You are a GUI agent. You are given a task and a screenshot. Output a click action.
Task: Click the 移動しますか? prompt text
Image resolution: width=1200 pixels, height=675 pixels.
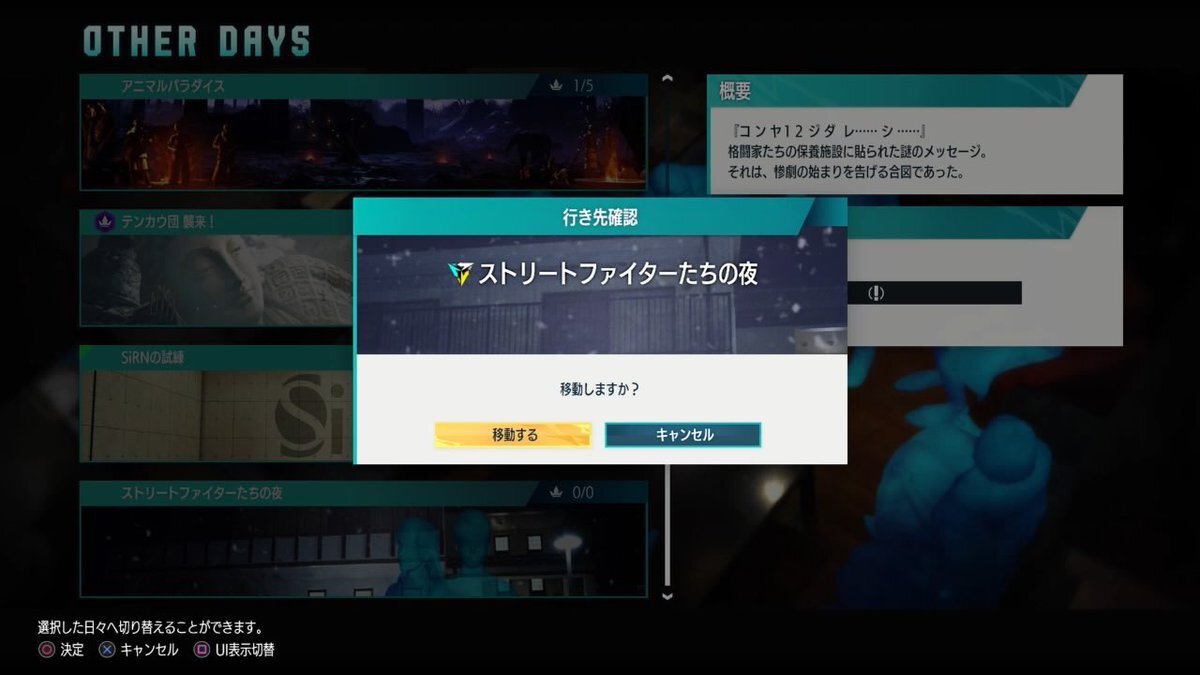pos(599,388)
